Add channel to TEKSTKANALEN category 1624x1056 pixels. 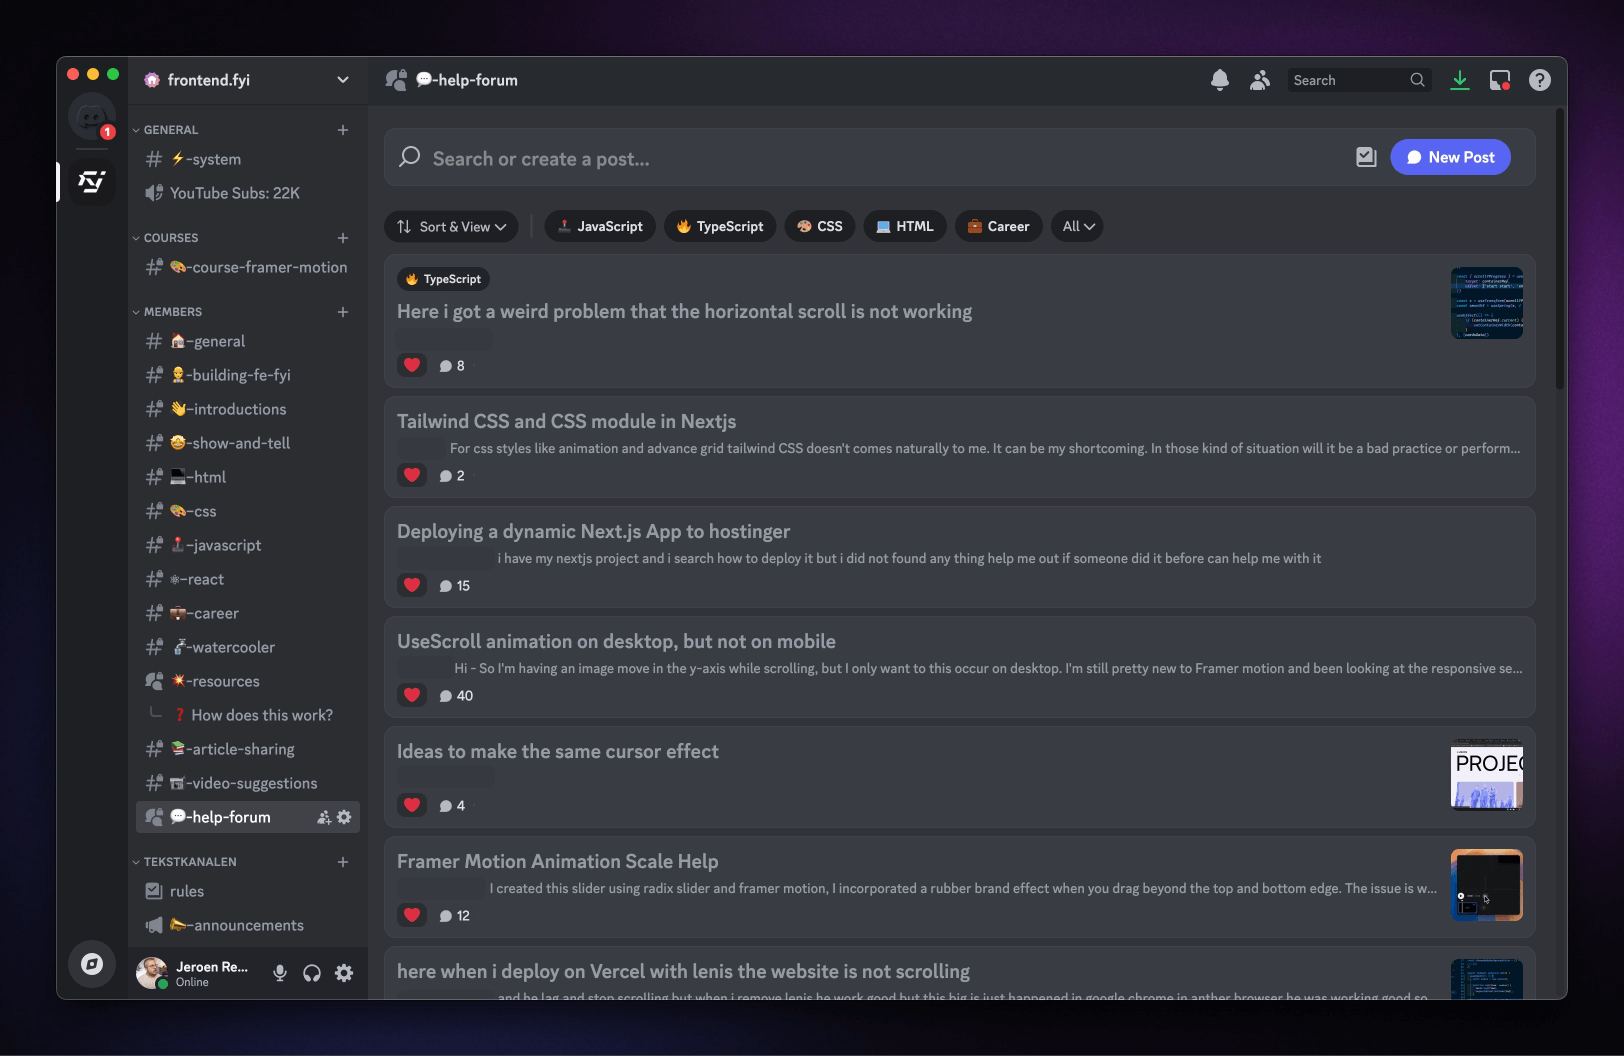click(343, 862)
